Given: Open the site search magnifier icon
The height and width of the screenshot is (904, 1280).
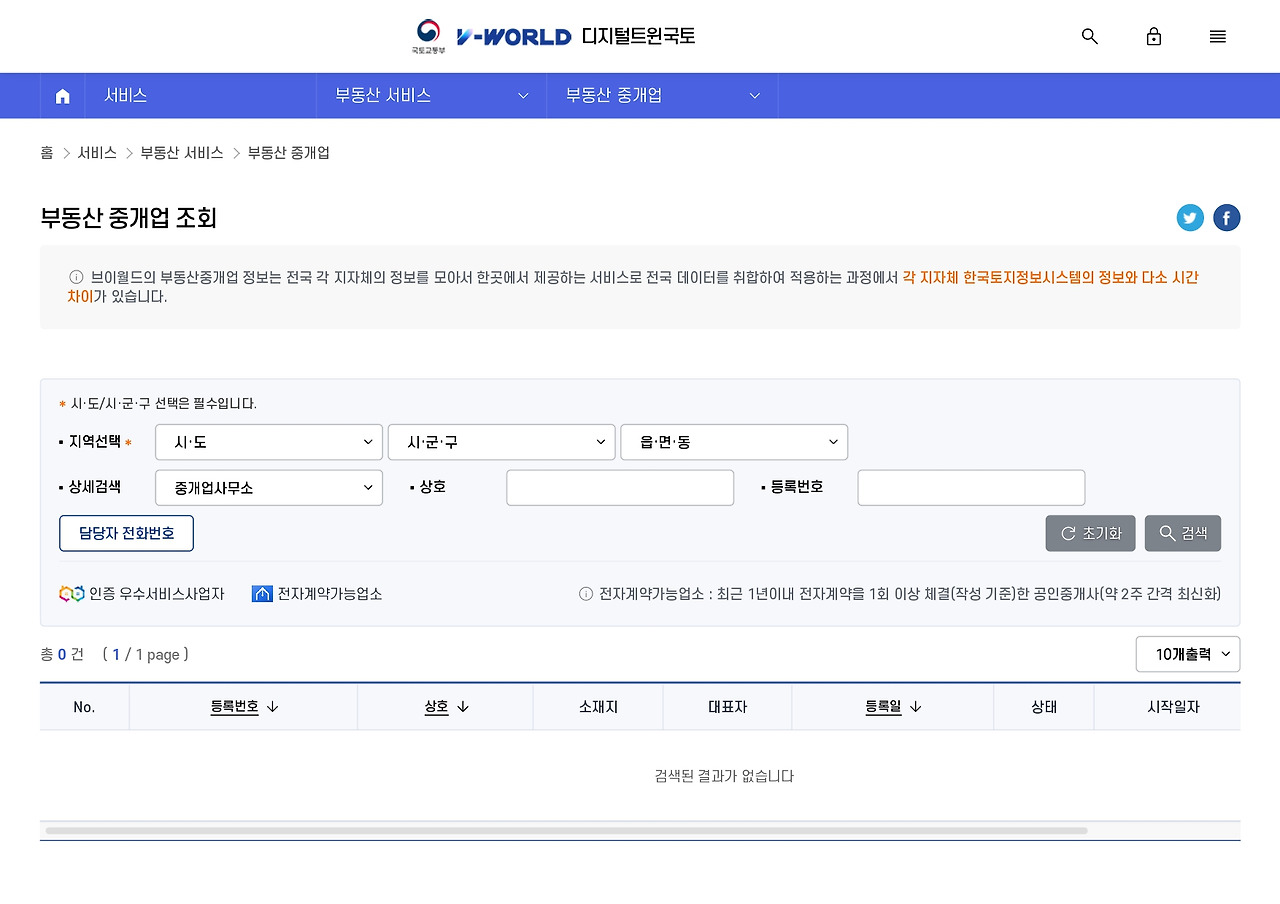Looking at the screenshot, I should 1089,36.
